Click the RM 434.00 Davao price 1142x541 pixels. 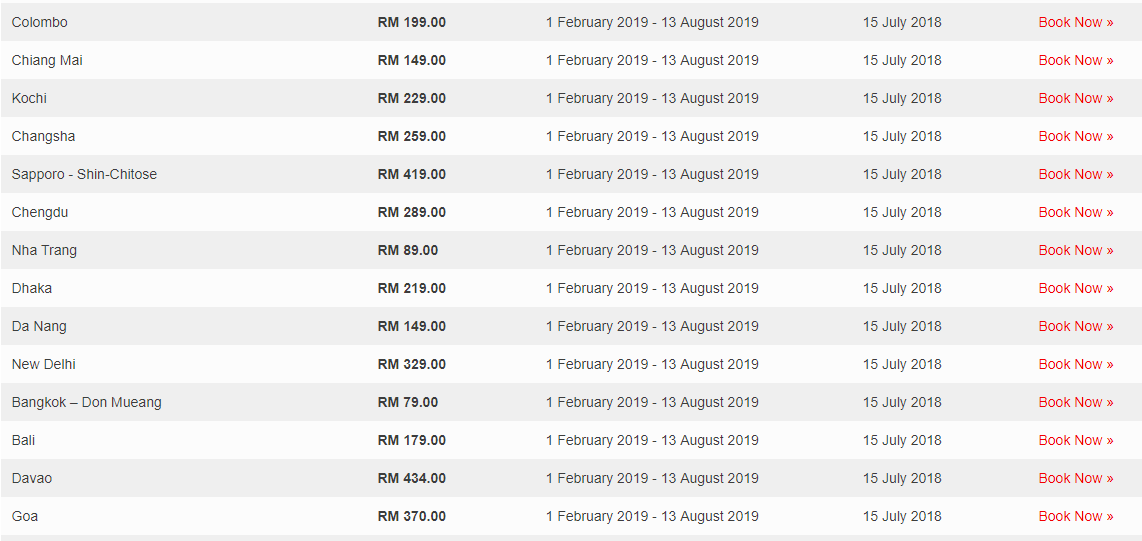[412, 478]
